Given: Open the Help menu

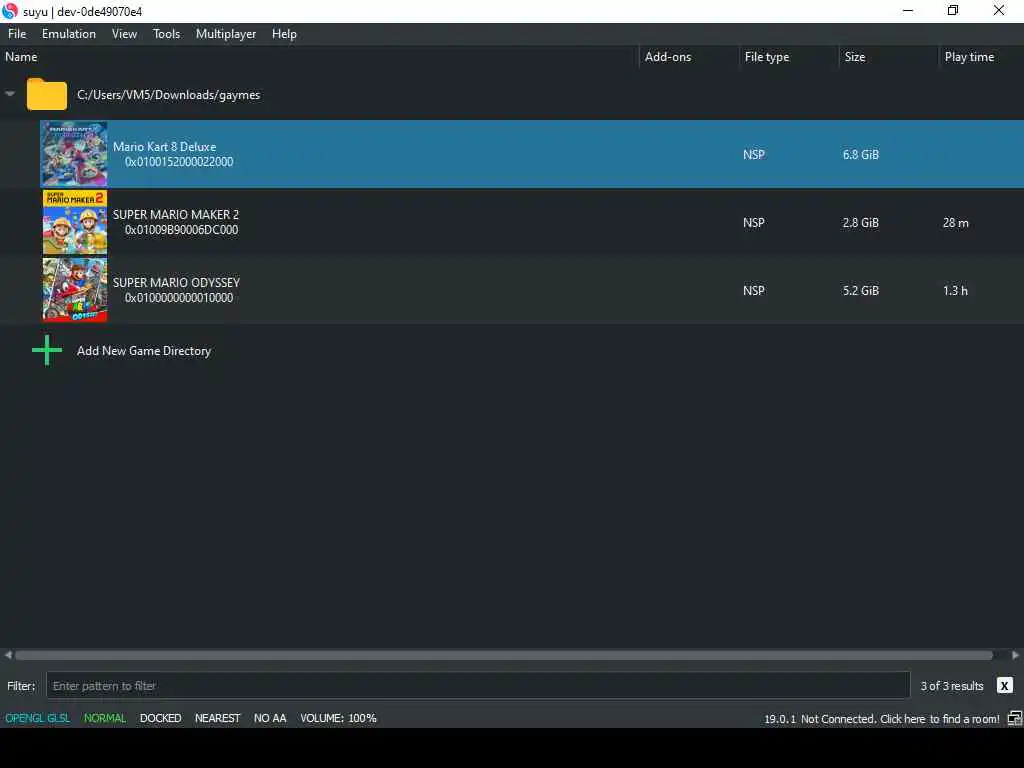Looking at the screenshot, I should 284,34.
